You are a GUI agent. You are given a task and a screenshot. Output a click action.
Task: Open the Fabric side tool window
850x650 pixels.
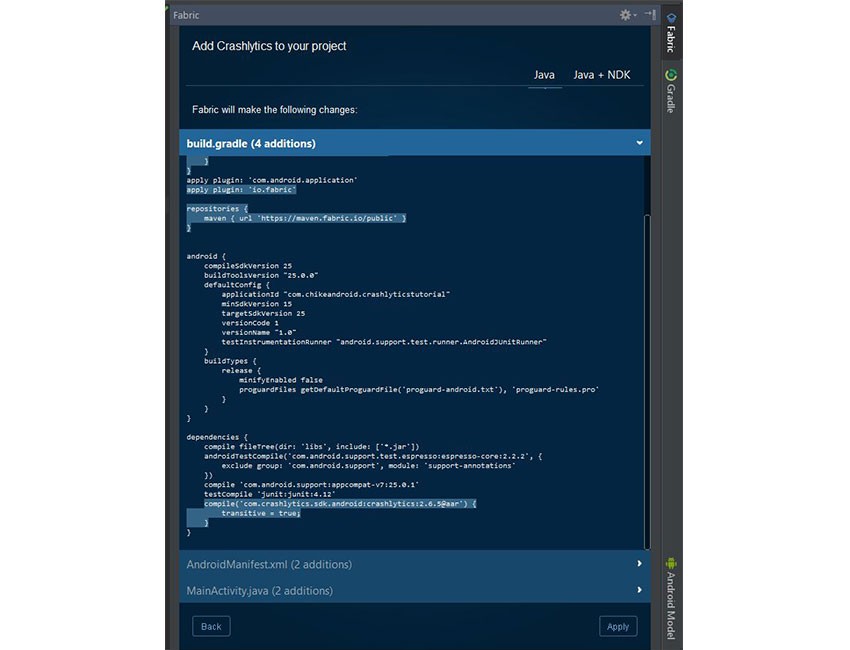coord(671,33)
